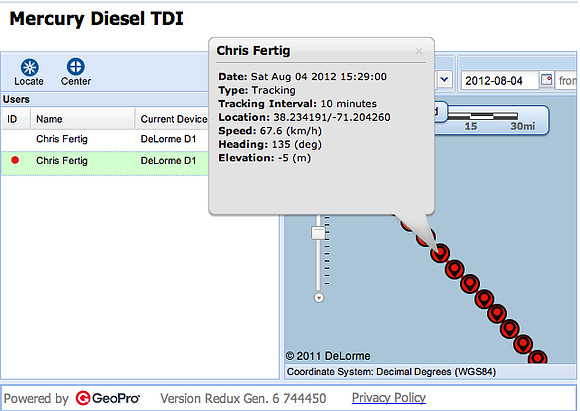This screenshot has height=411, width=580.
Task: Click the Center crosshair icon
Action: 75,67
